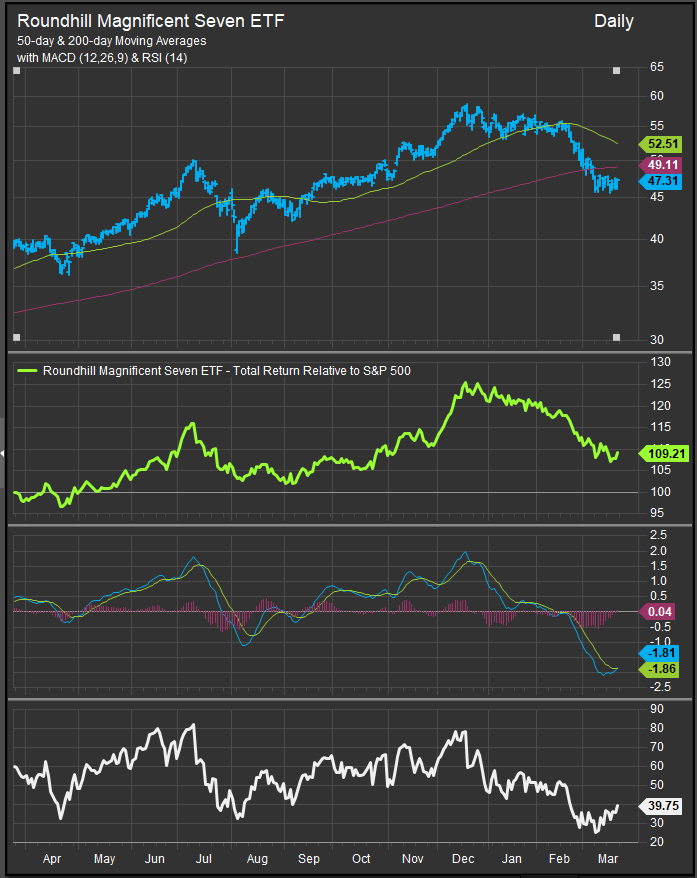Screen dimensions: 697x878
Task: Click the 52.51 50-day average value tag
Action: (x=661, y=144)
